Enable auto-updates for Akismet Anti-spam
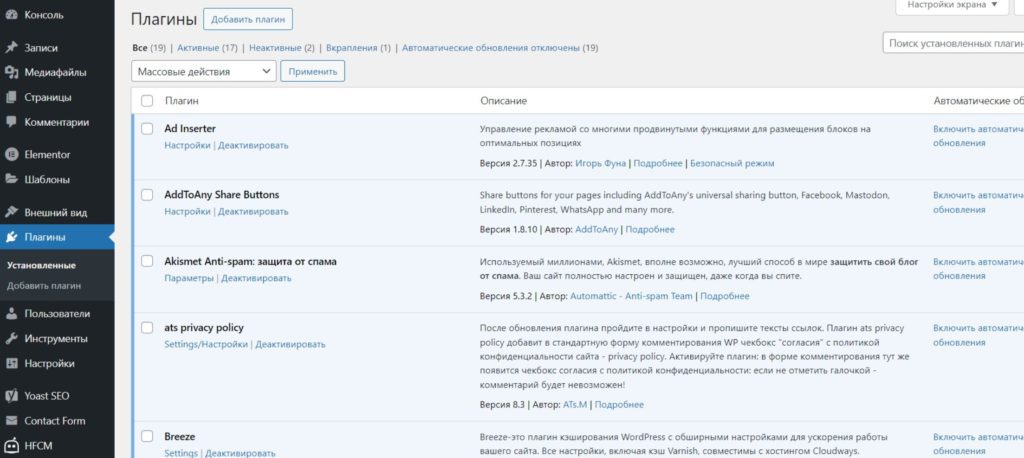 click(978, 269)
